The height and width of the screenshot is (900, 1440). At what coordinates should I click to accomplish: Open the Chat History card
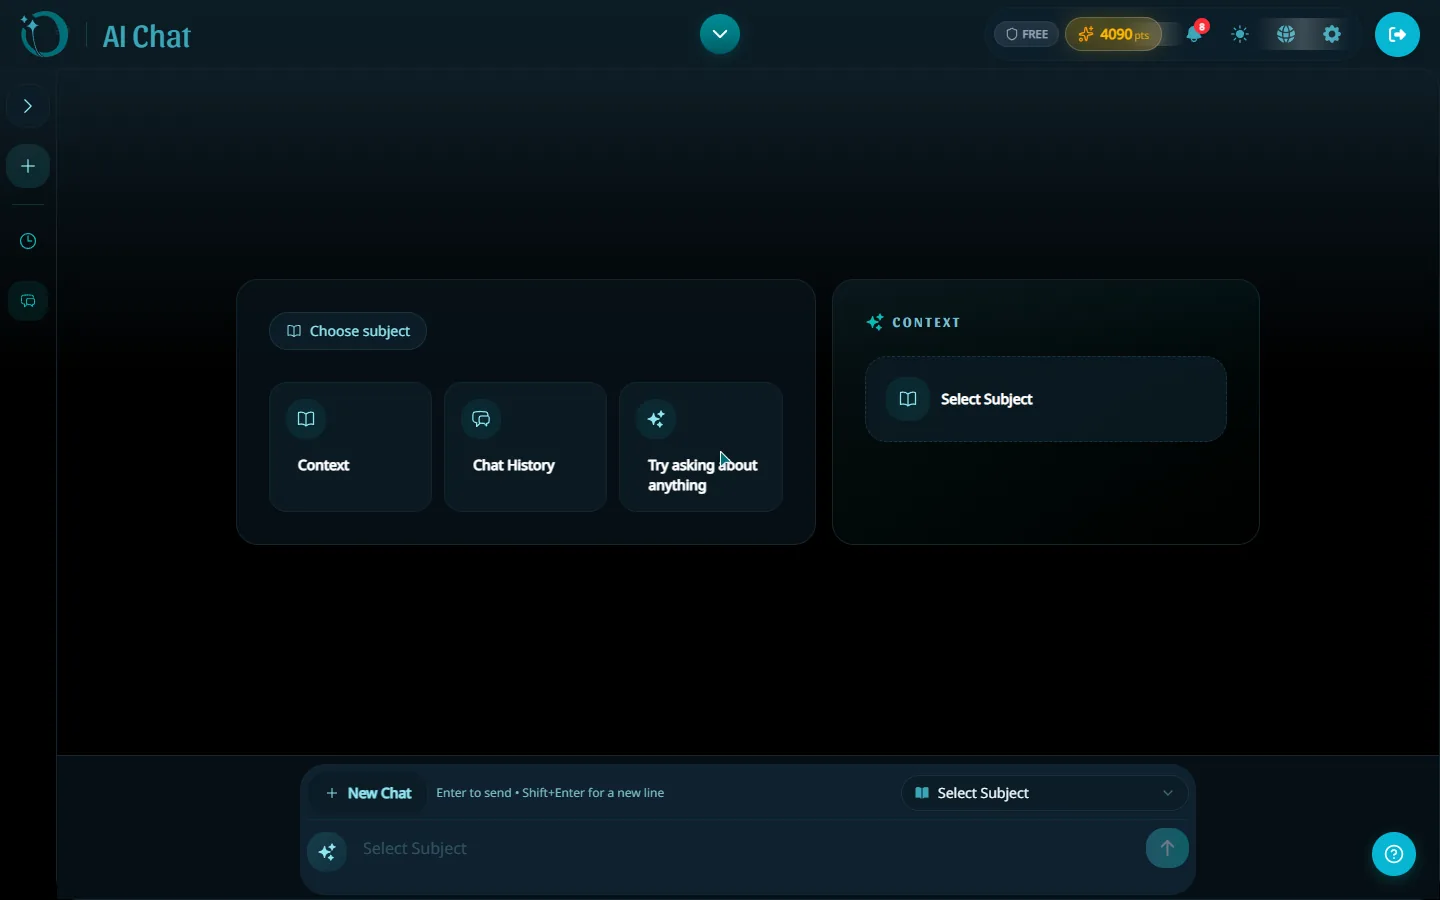(x=525, y=447)
